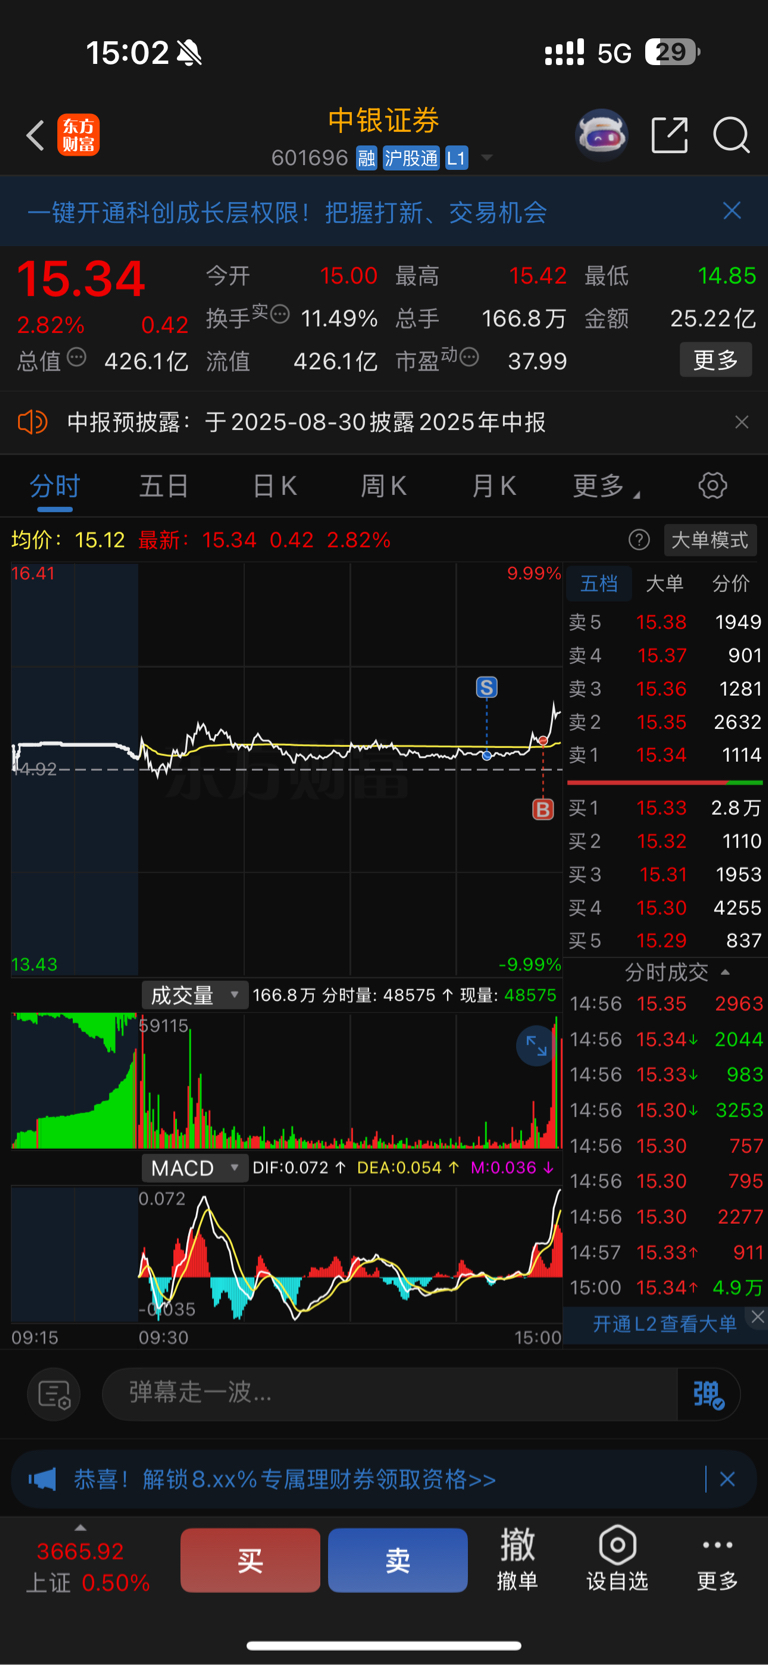The width and height of the screenshot is (768, 1665).
Task: Tap the L1 level badge
Action: [456, 158]
